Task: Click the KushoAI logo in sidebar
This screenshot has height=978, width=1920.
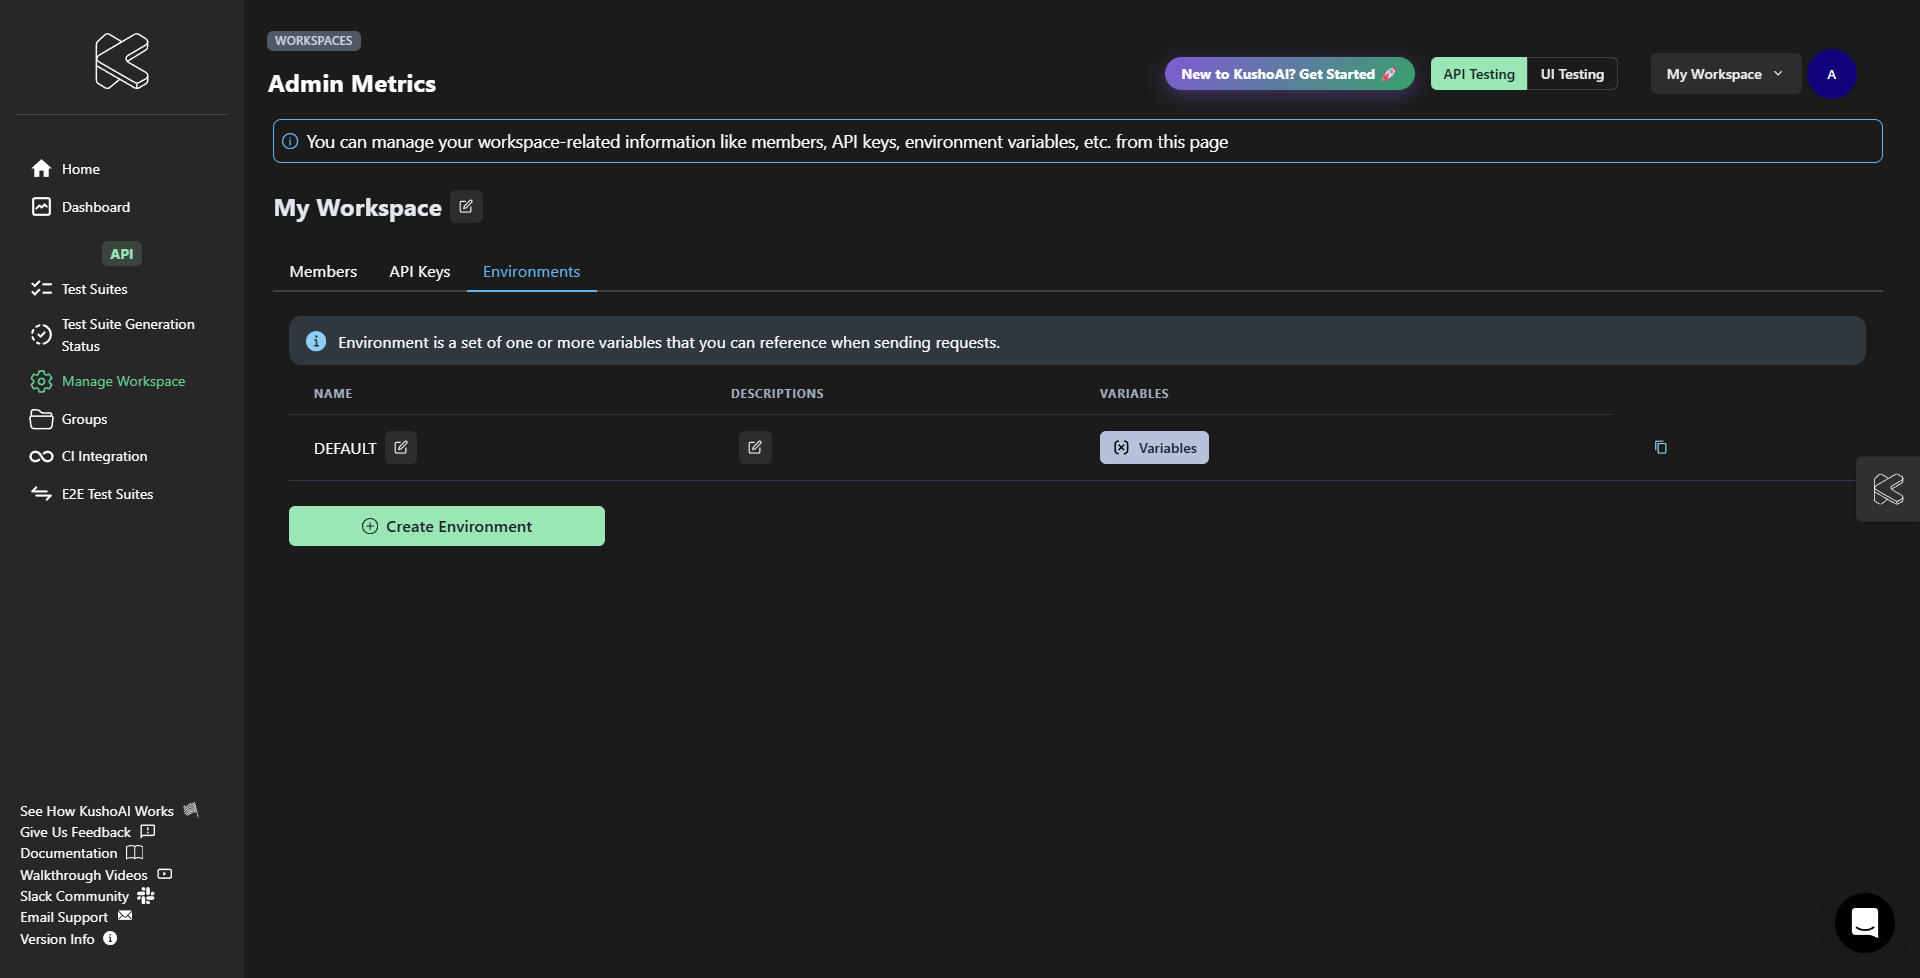Action: 122,61
